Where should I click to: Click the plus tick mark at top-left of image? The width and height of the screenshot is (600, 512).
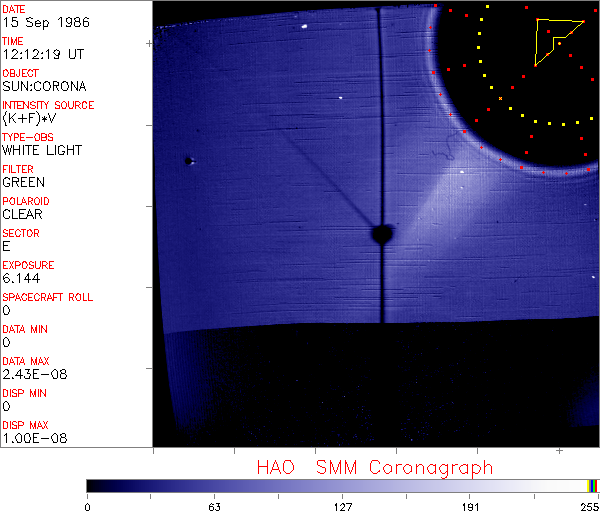point(149,44)
